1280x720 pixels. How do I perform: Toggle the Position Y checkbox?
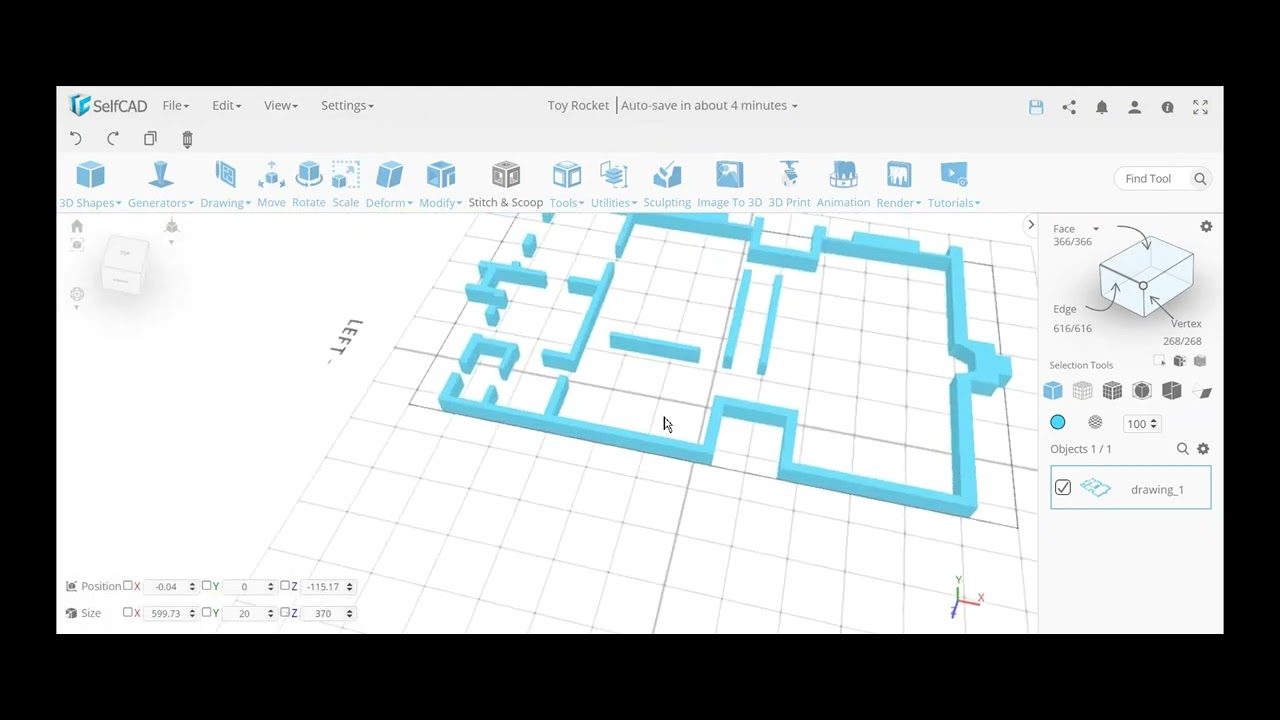point(206,586)
